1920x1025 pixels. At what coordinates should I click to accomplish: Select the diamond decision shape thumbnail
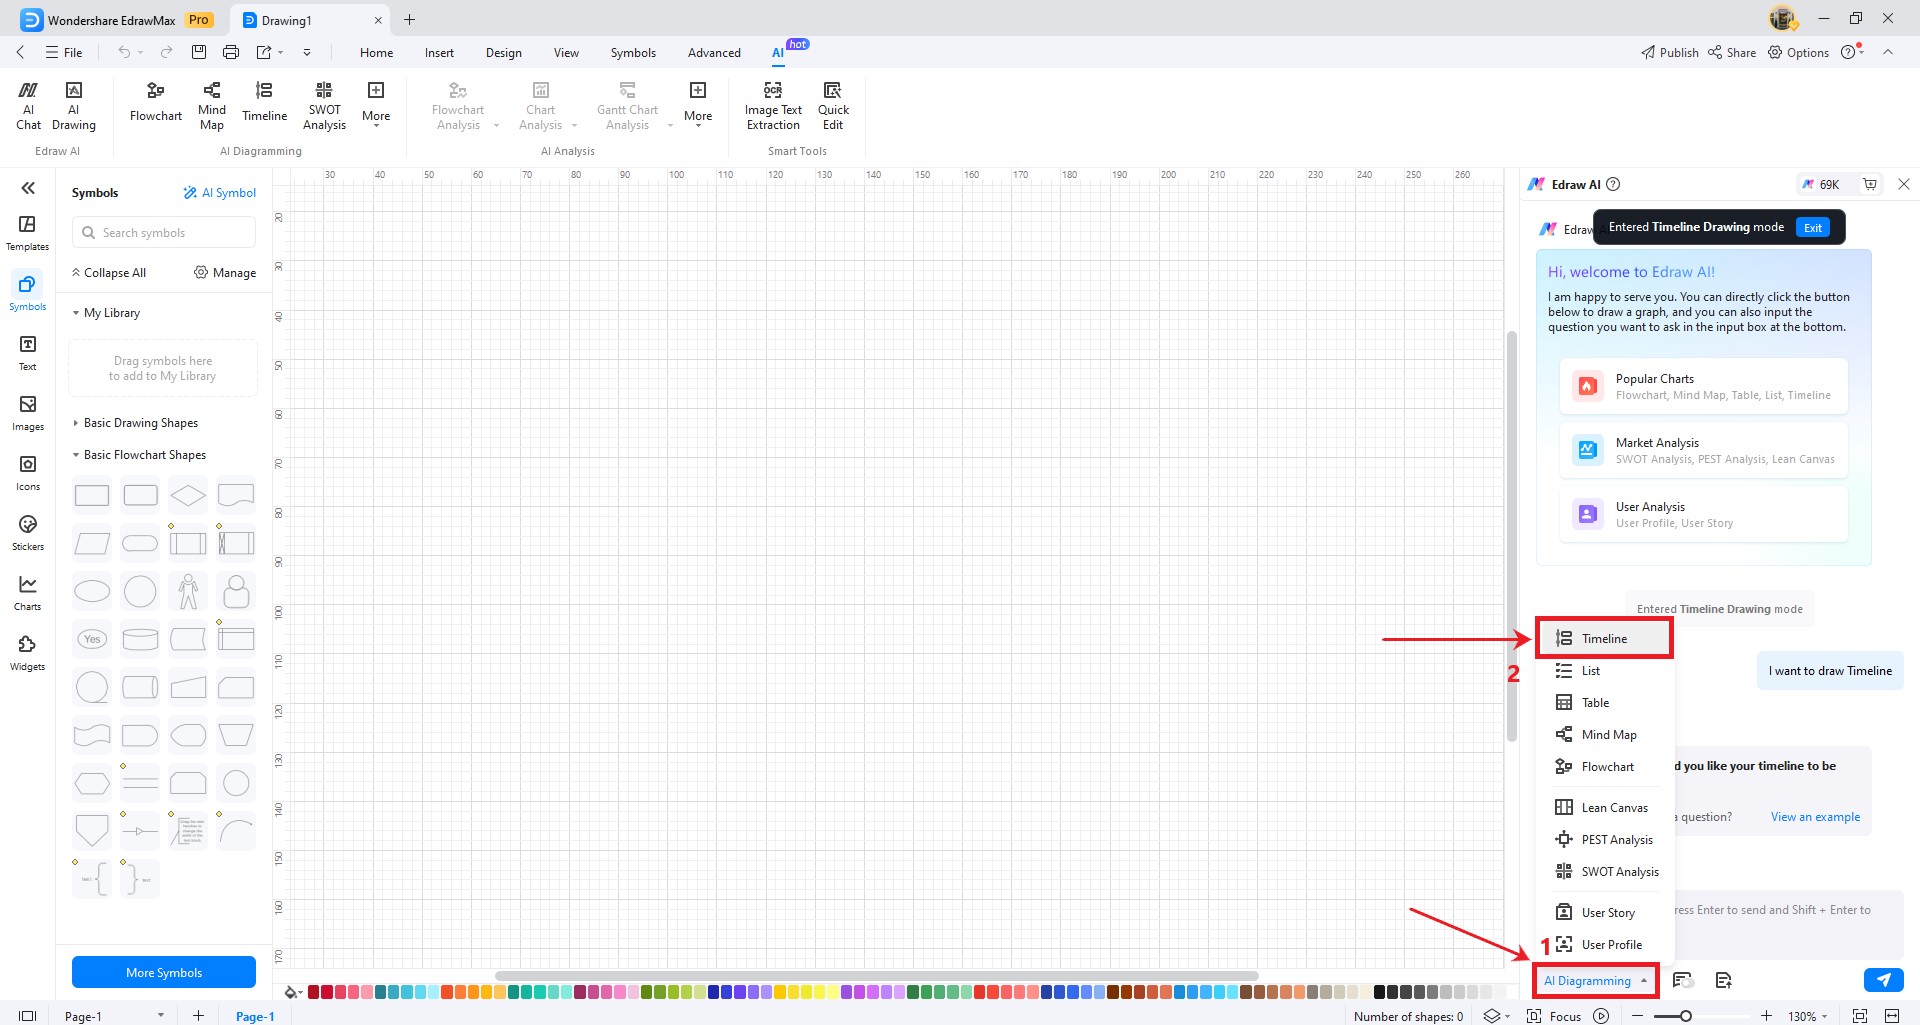point(188,495)
